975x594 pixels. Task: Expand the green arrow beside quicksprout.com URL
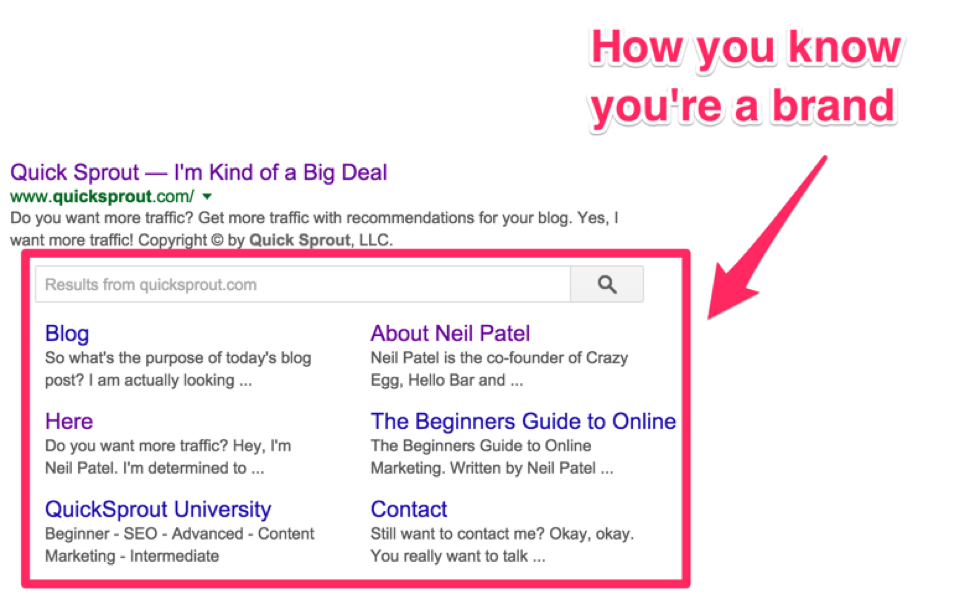(207, 197)
